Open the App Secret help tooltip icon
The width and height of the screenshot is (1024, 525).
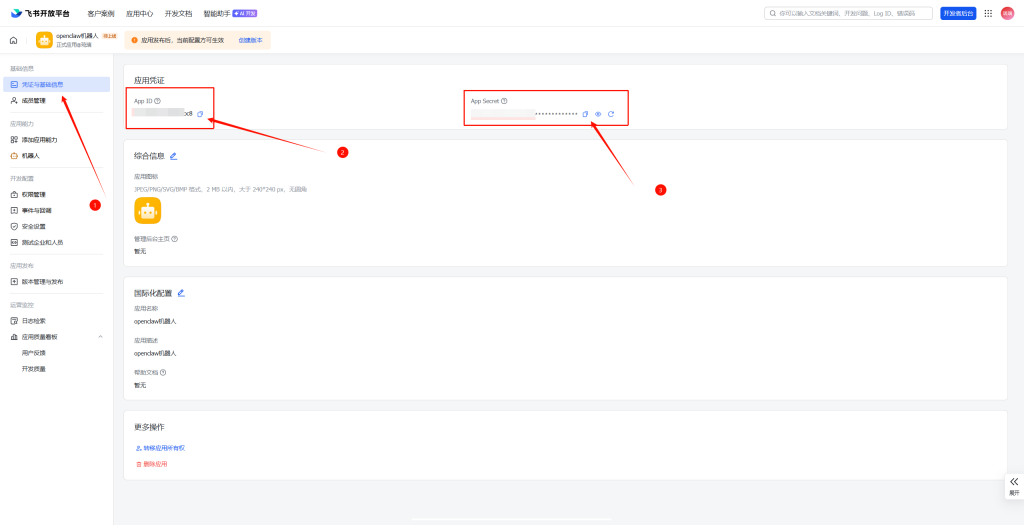click(504, 101)
